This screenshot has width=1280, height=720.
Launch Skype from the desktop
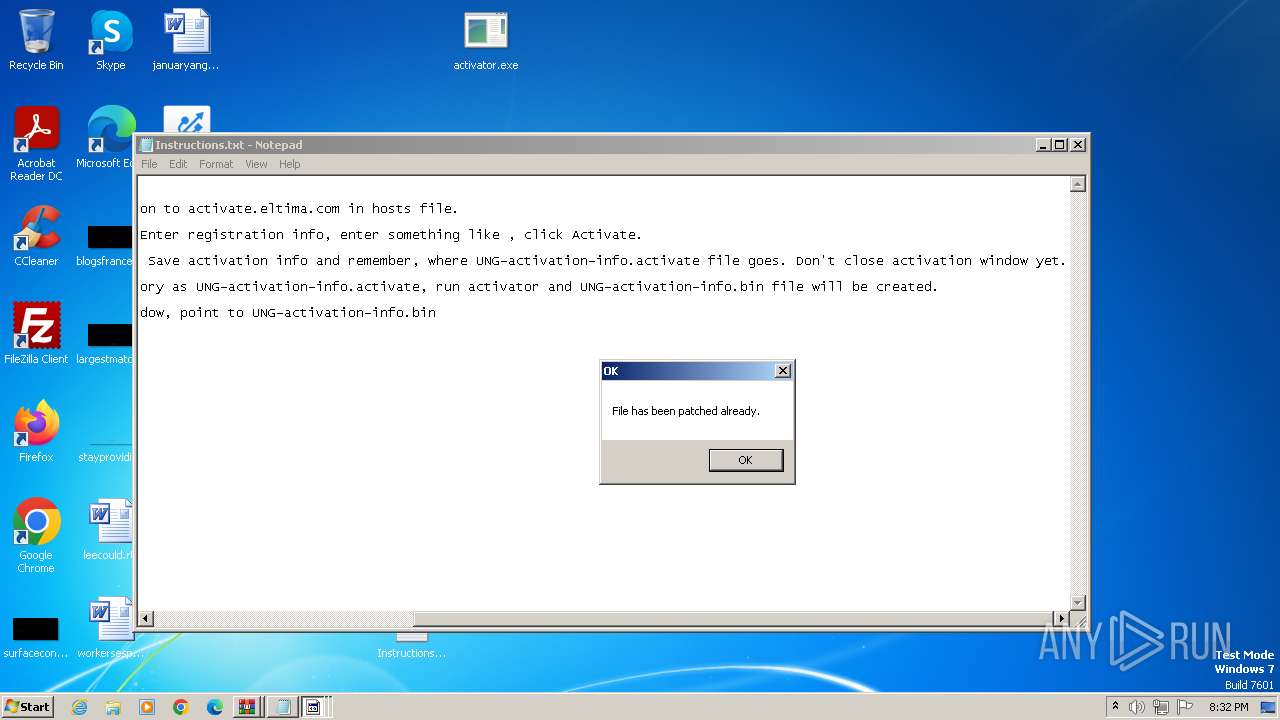point(110,41)
